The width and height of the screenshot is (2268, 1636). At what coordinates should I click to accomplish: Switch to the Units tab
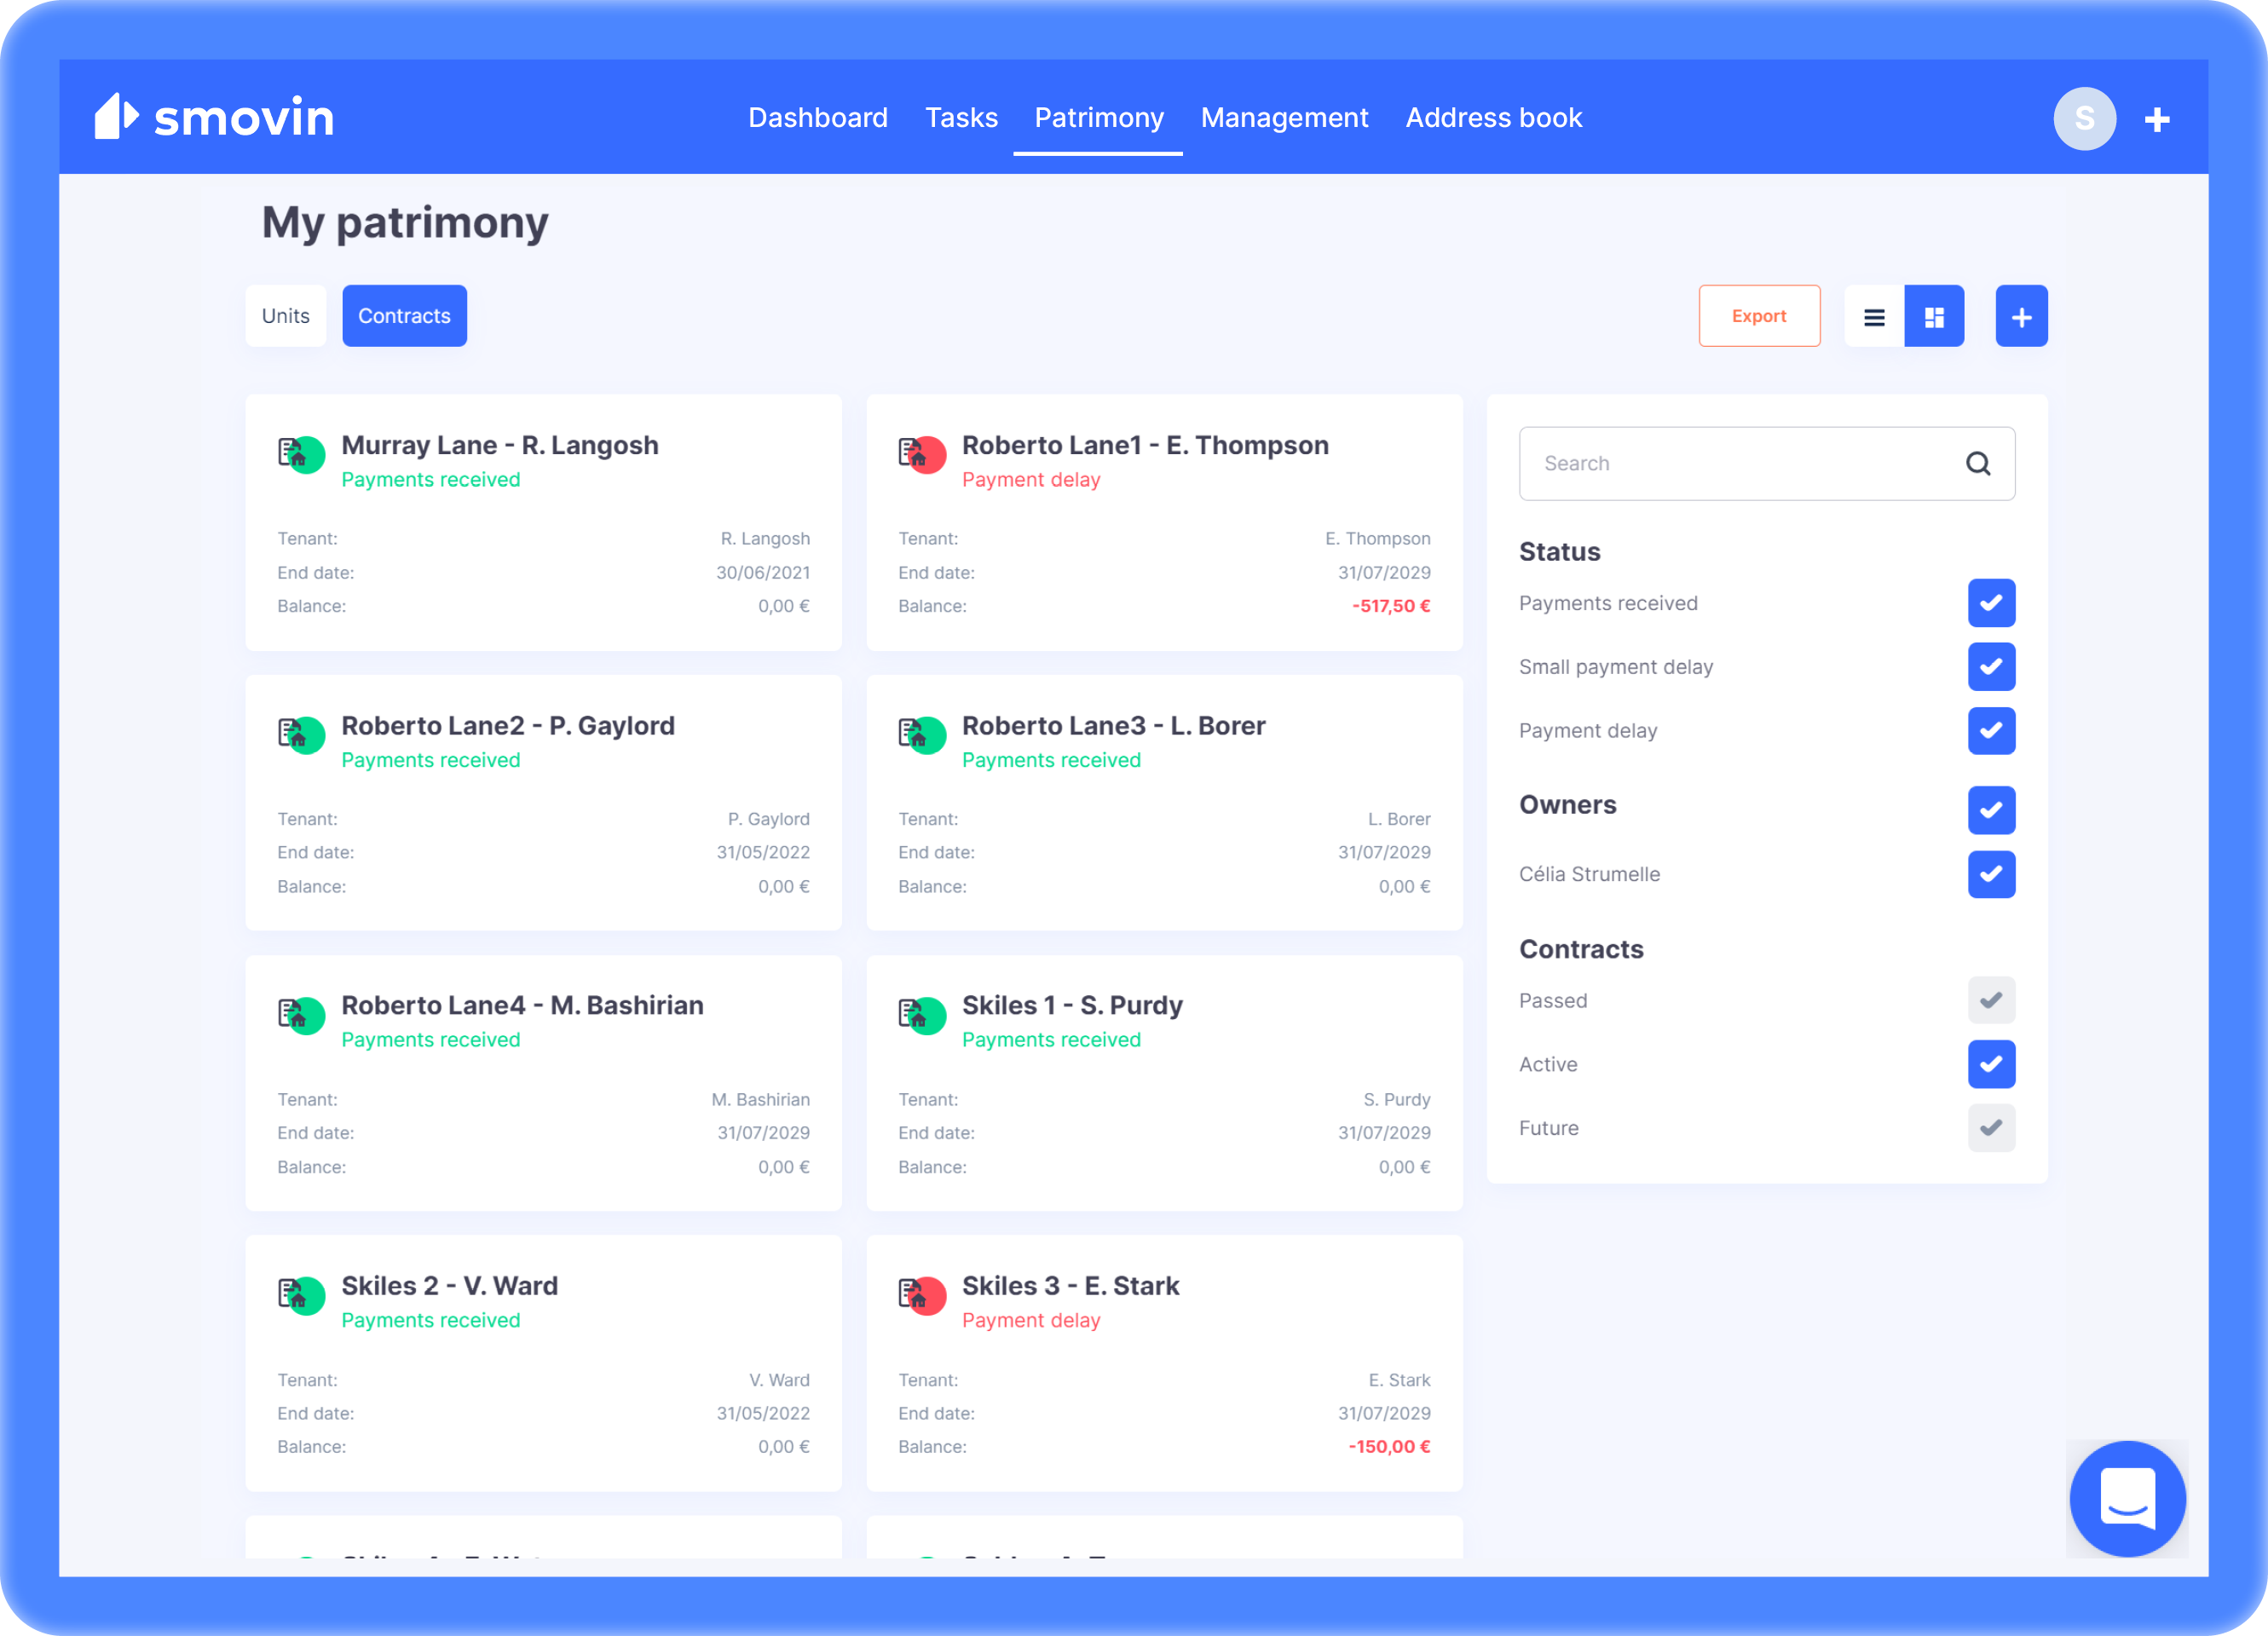pyautogui.click(x=289, y=315)
